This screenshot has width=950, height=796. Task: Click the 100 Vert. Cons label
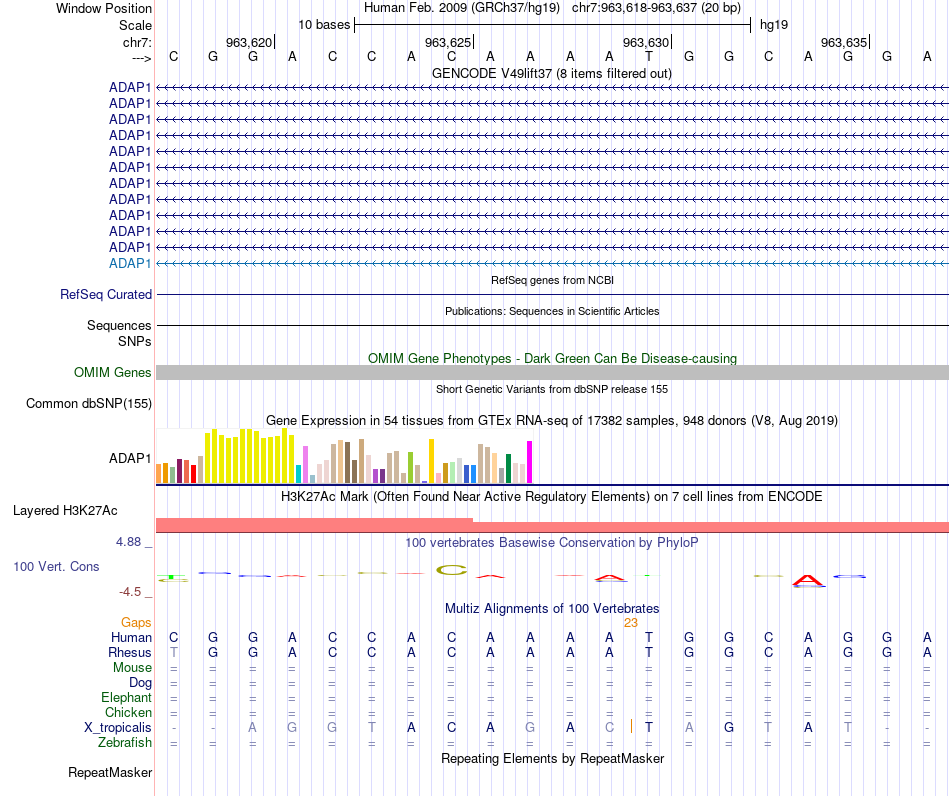(56, 566)
